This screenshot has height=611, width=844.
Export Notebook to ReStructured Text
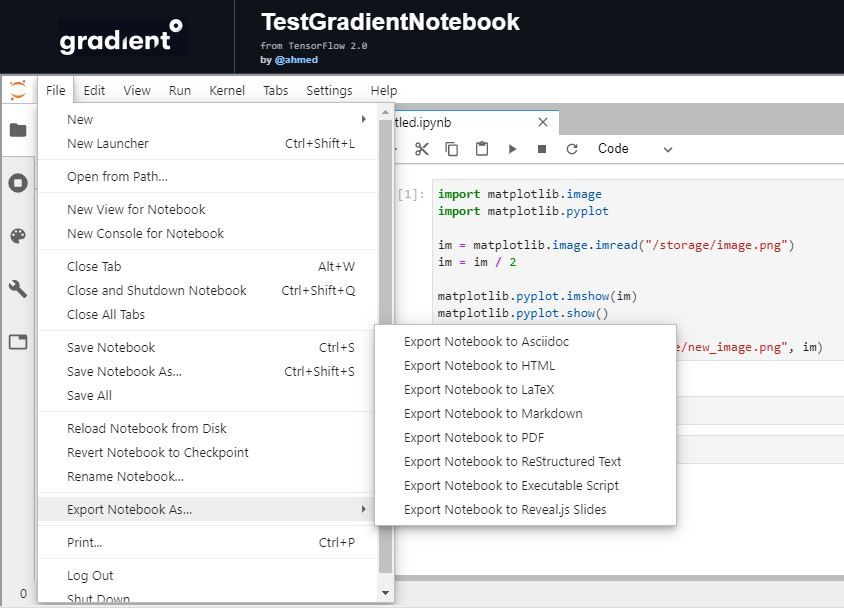click(x=525, y=461)
